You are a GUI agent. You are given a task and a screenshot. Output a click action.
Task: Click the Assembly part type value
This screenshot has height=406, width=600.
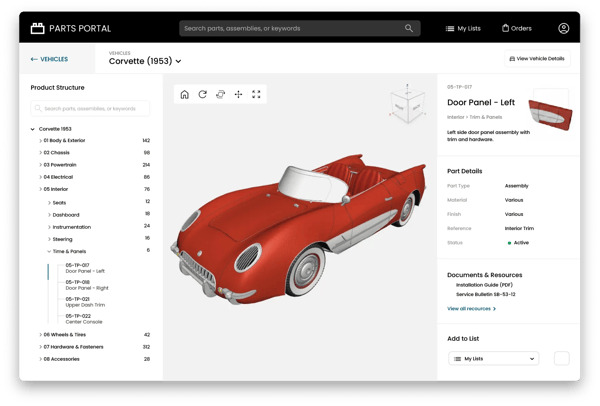coord(516,186)
